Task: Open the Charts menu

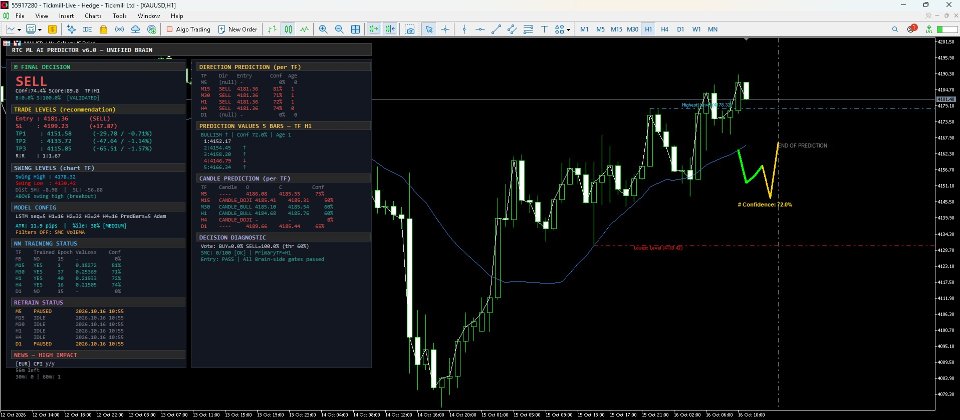Action: [93, 15]
